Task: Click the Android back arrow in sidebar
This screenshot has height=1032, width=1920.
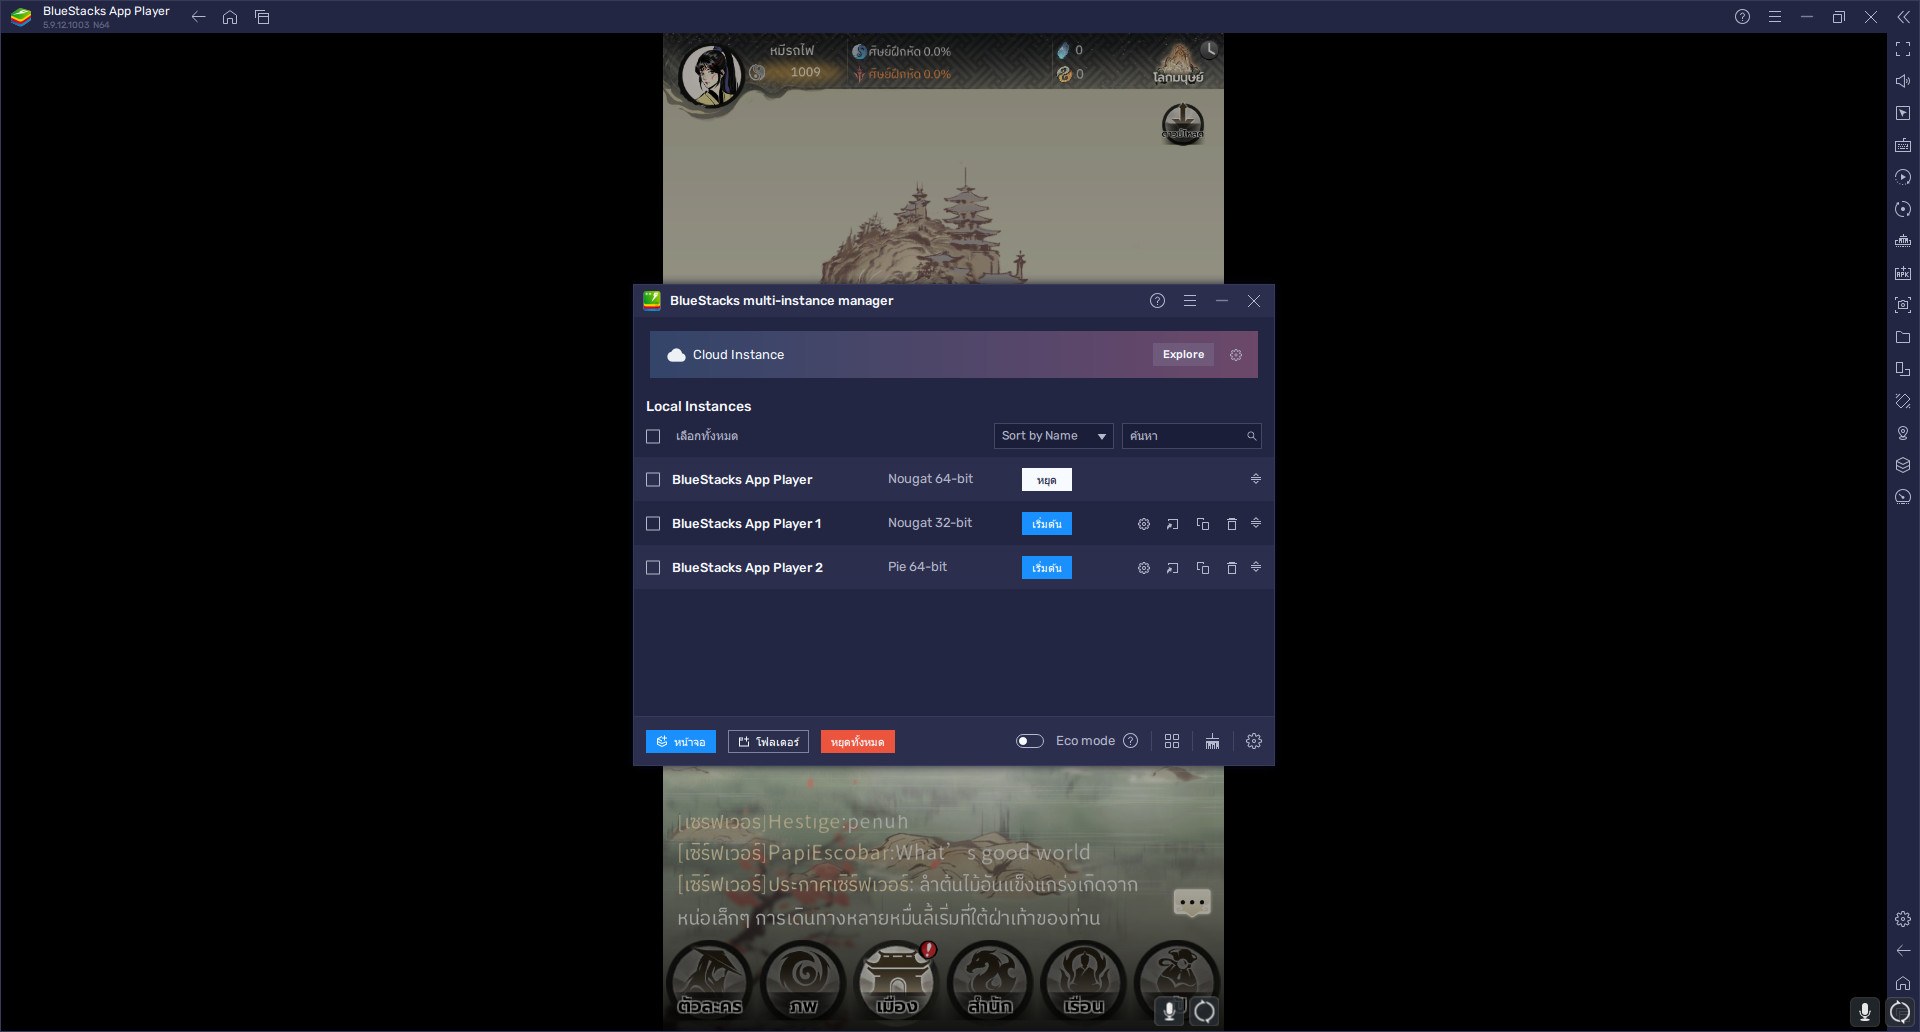Action: [x=1903, y=951]
